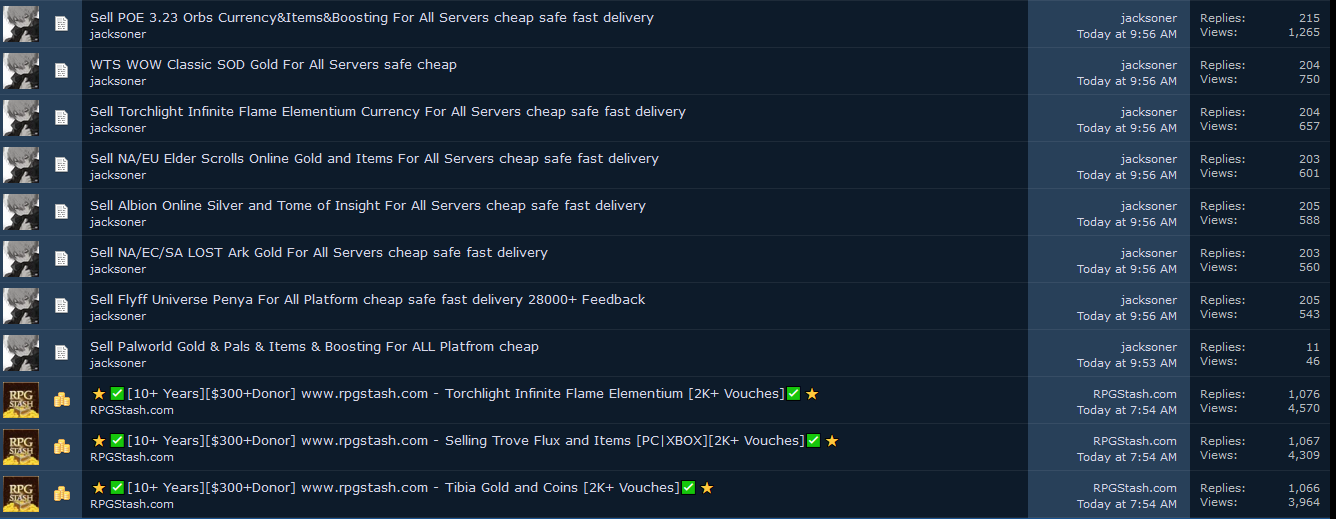Viewport: 1336px width, 519px height.
Task: Open WTS WOW Classic SOD Gold thread
Action: click(273, 65)
